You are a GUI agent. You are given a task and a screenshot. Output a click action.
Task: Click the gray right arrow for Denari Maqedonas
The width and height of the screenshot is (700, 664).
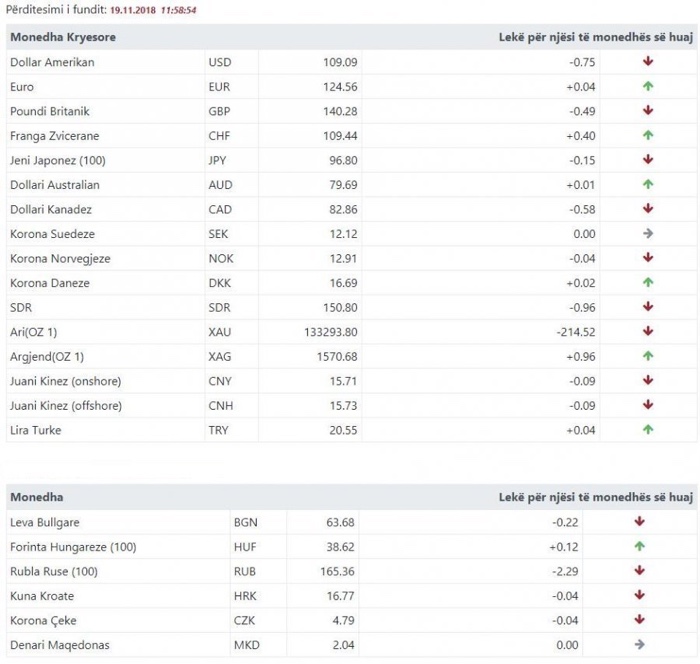(x=639, y=644)
